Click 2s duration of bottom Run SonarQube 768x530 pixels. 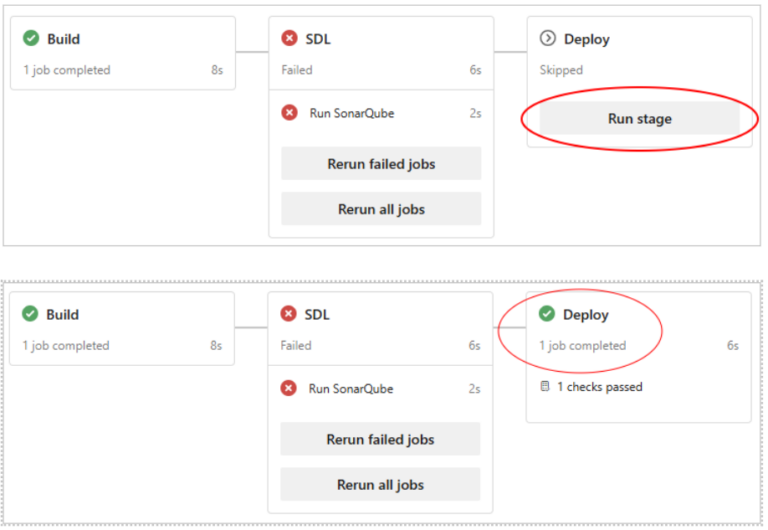[x=474, y=389]
